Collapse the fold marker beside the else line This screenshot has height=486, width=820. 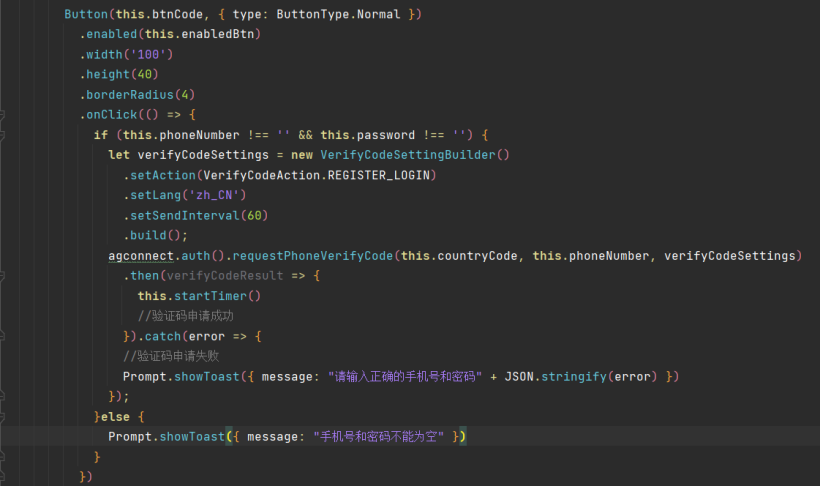pos(2,417)
